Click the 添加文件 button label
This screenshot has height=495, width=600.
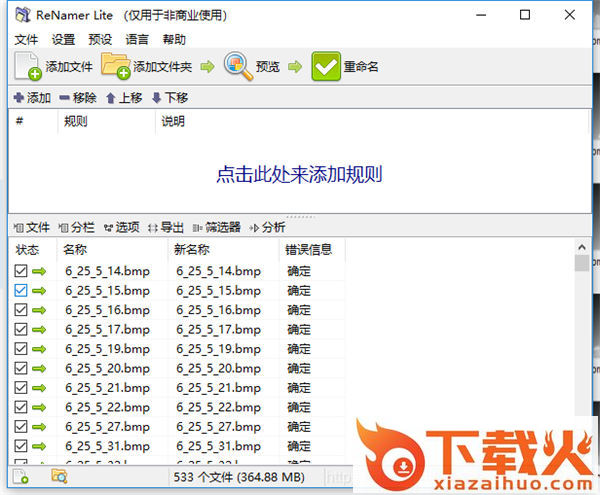click(69, 67)
